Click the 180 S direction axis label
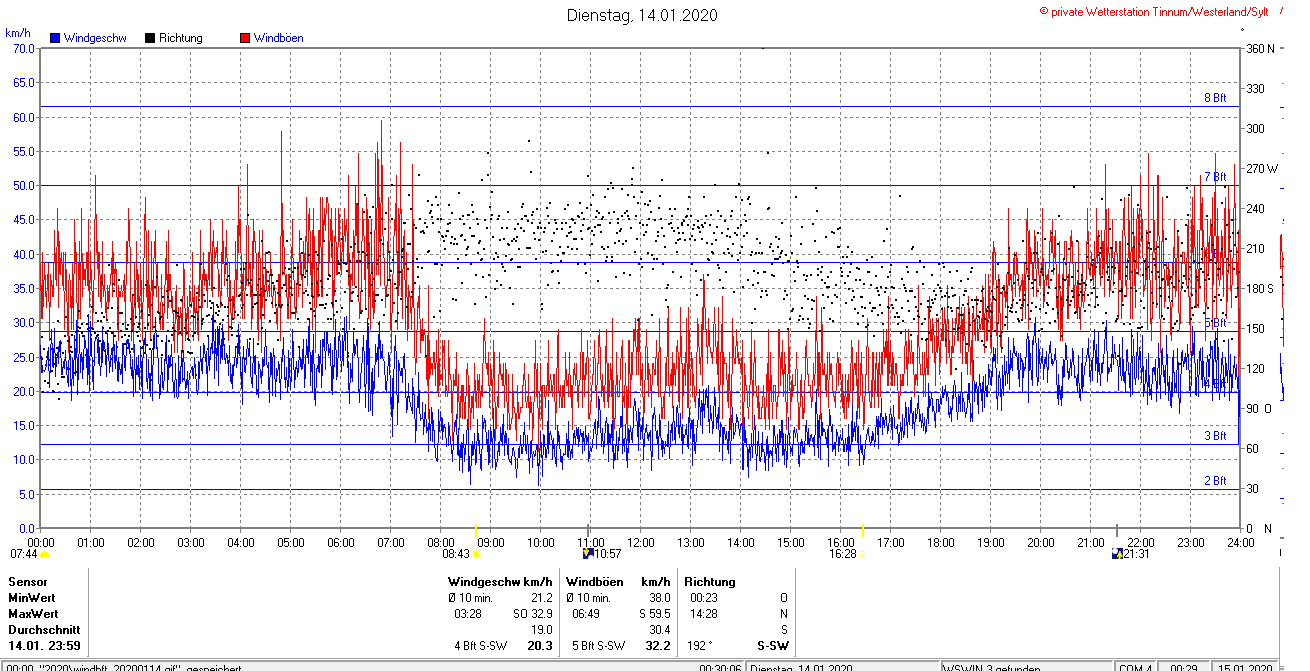 tap(1259, 289)
